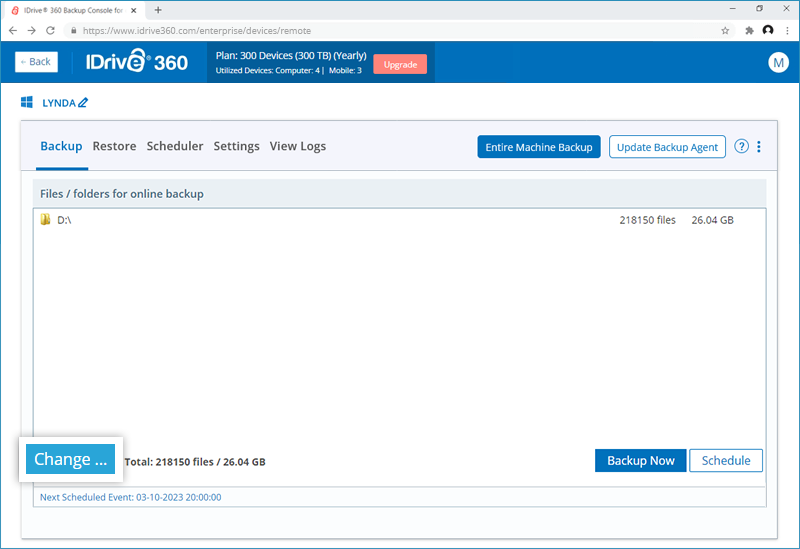
Task: Reload the page
Action: click(x=50, y=31)
